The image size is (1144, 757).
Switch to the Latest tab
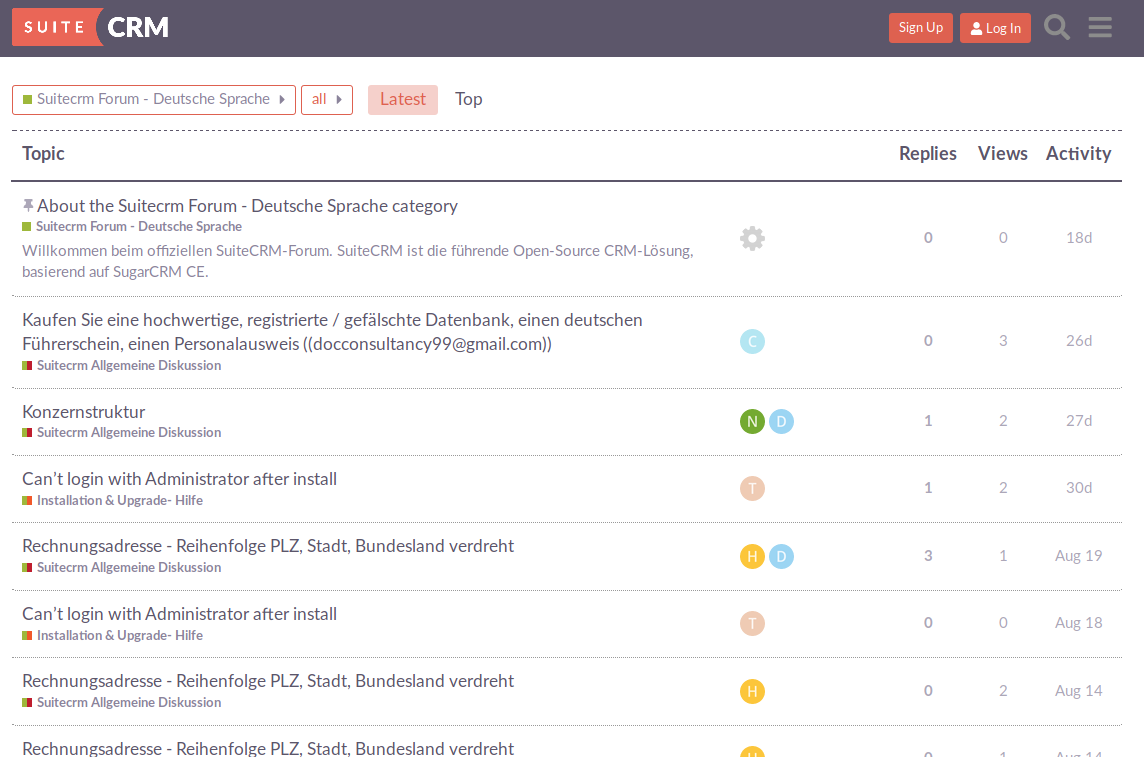tap(403, 99)
